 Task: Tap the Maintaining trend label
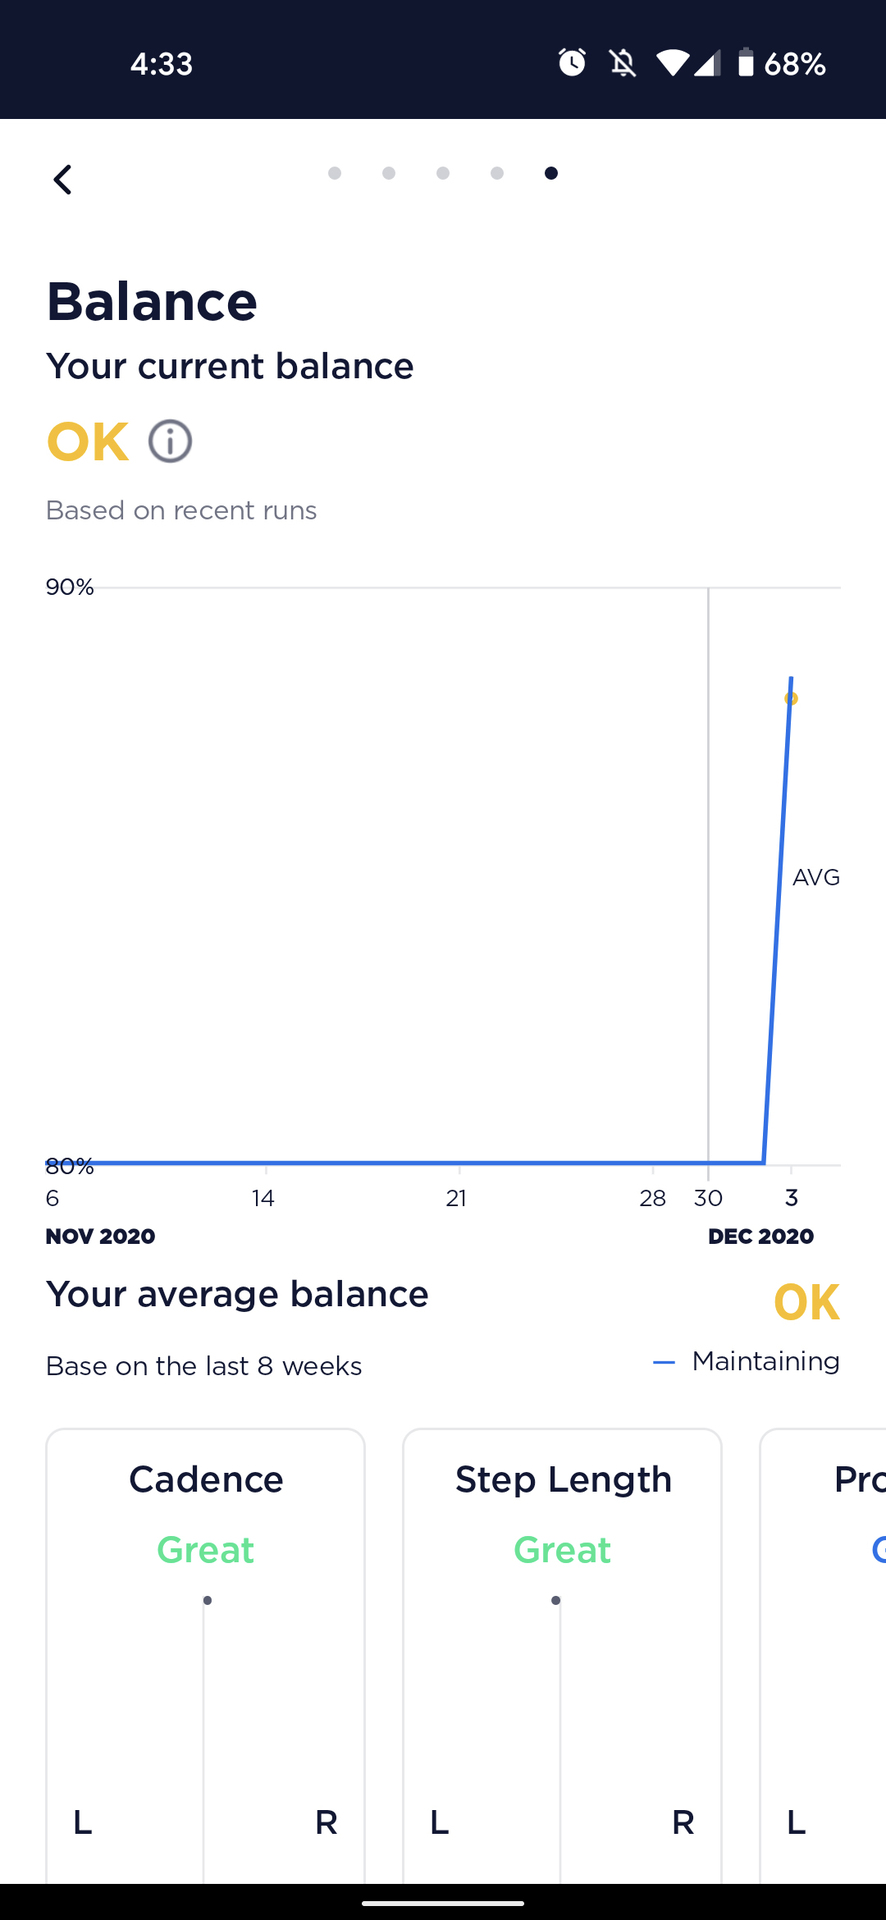point(765,1362)
